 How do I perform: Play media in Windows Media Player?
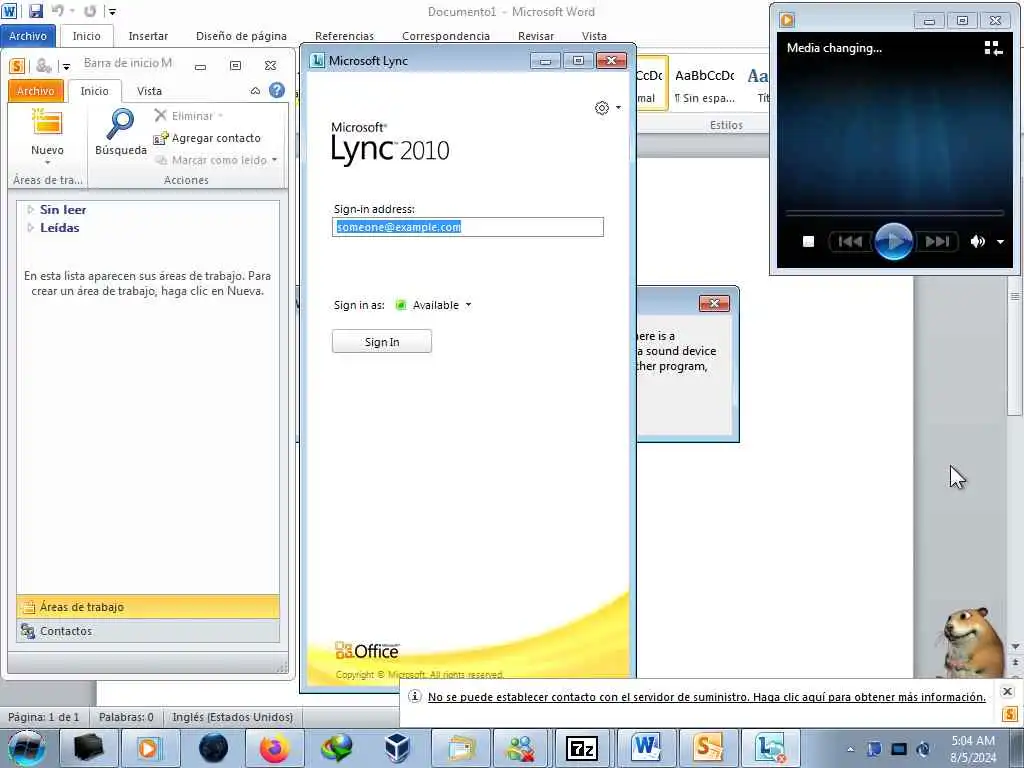point(893,242)
